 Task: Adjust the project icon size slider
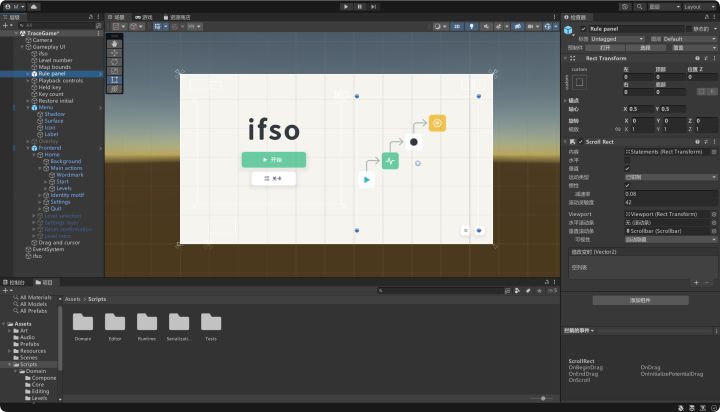coord(543,398)
